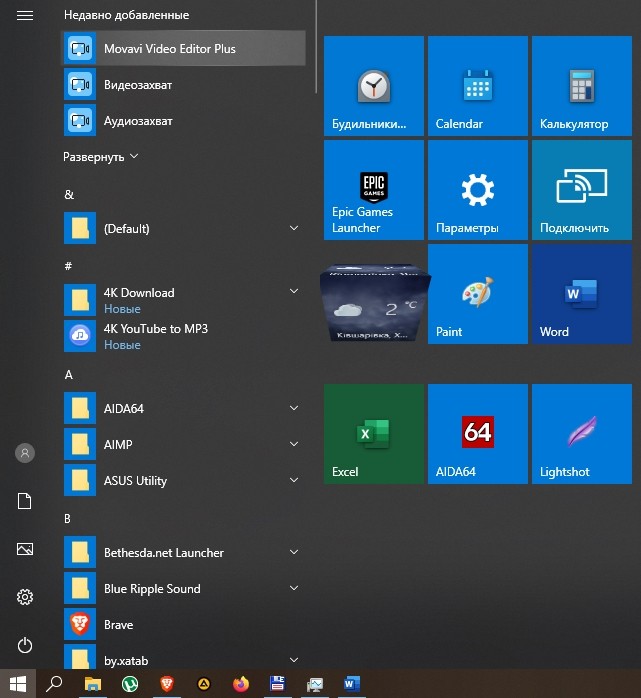The width and height of the screenshot is (641, 698).
Task: Click the Недавно добавленные heading
Action: (126, 15)
